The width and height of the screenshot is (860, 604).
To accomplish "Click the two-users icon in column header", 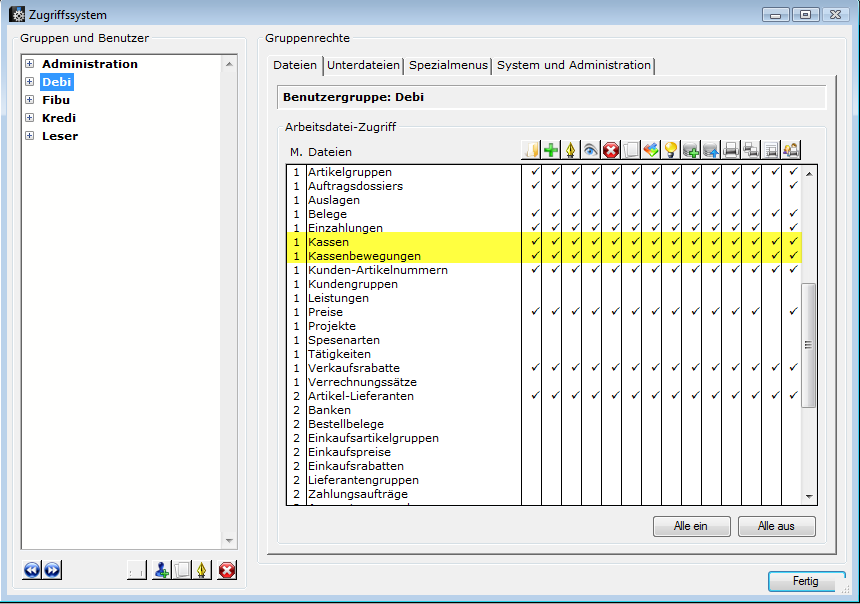I will 791,150.
